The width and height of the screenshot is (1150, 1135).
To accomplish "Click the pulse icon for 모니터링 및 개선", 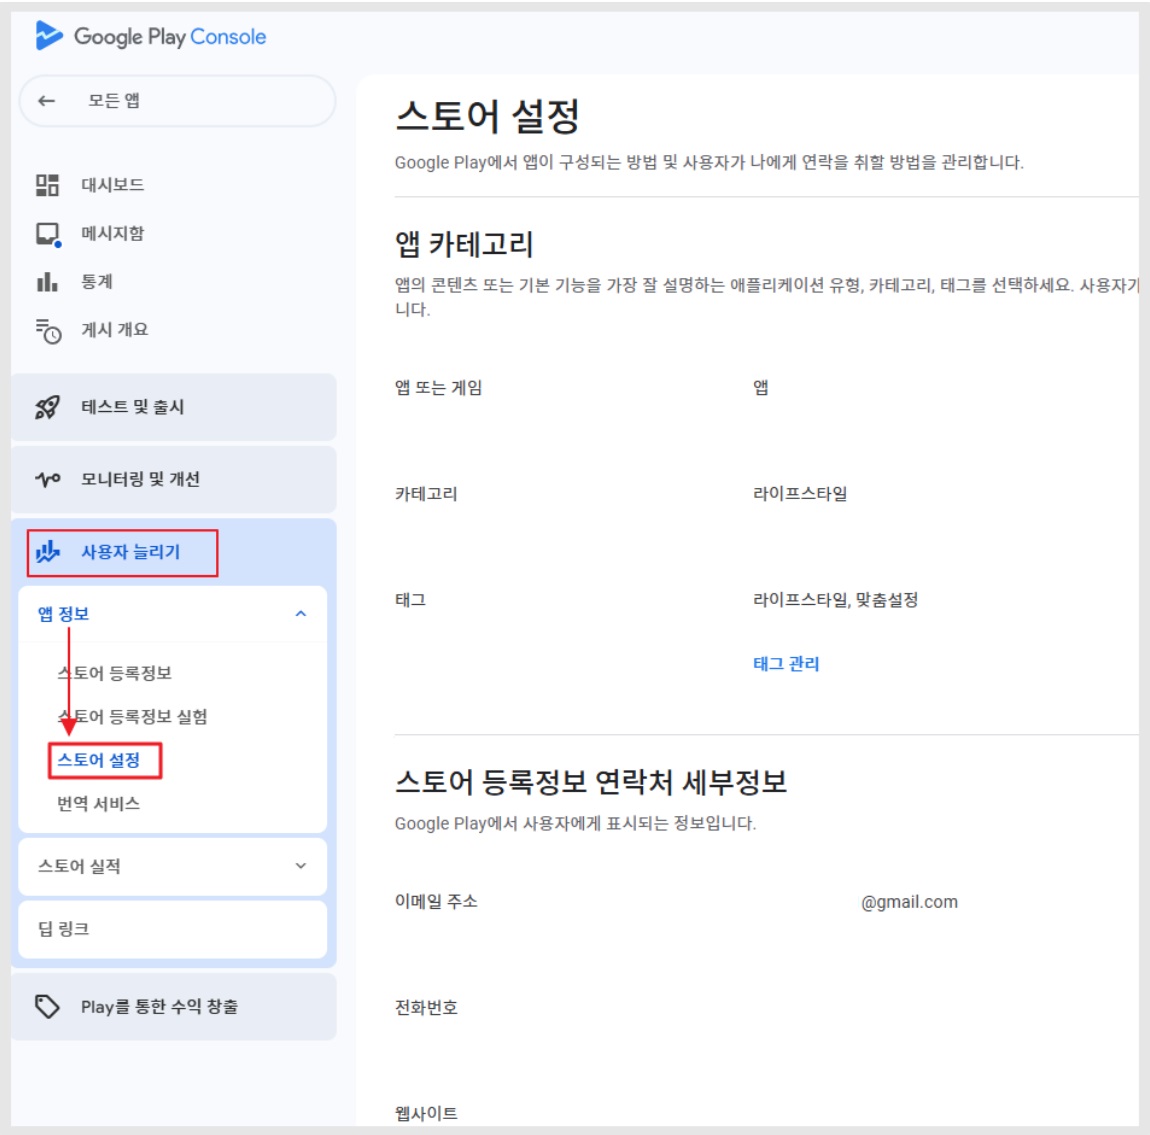I will point(48,480).
